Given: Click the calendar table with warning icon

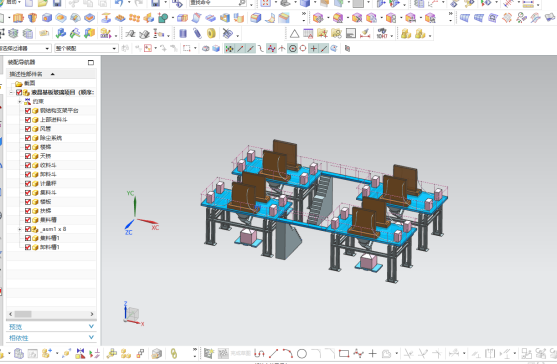Looking at the screenshot, I should [x=308, y=34].
